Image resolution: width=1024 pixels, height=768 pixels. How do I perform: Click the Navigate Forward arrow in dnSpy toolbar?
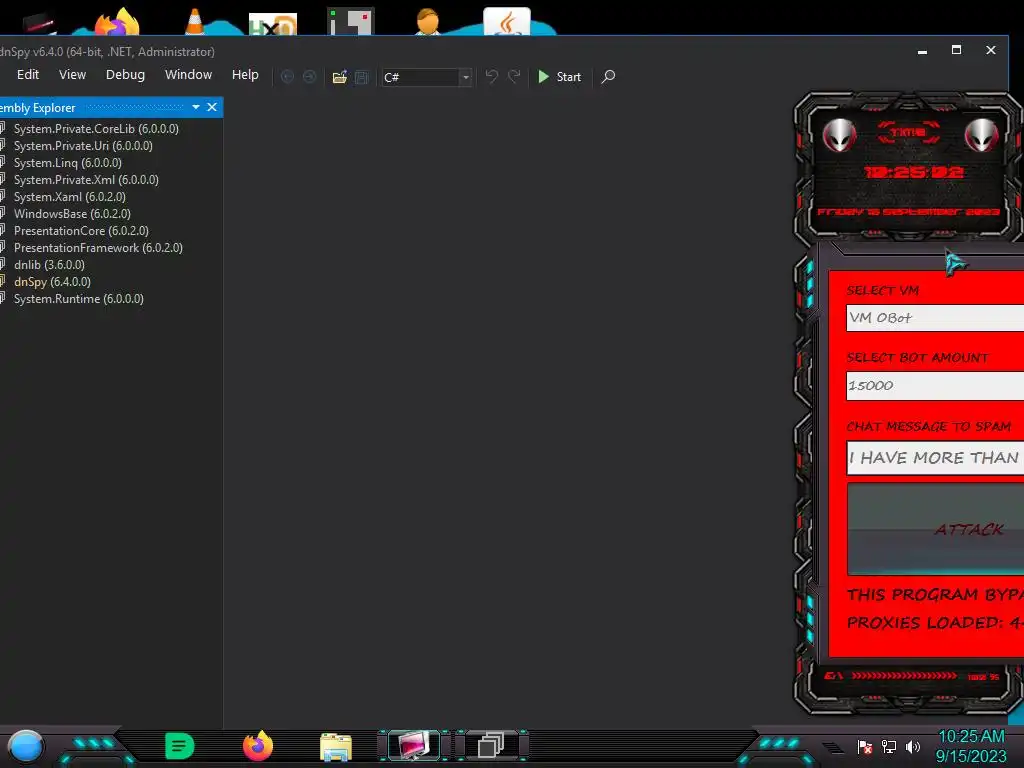[x=310, y=77]
